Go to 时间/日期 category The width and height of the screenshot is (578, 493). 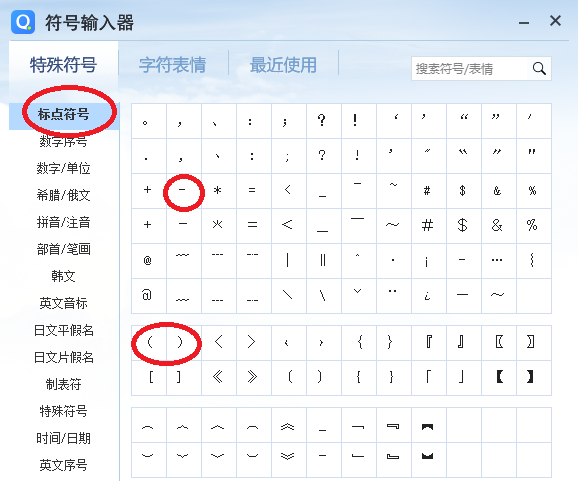point(63,438)
